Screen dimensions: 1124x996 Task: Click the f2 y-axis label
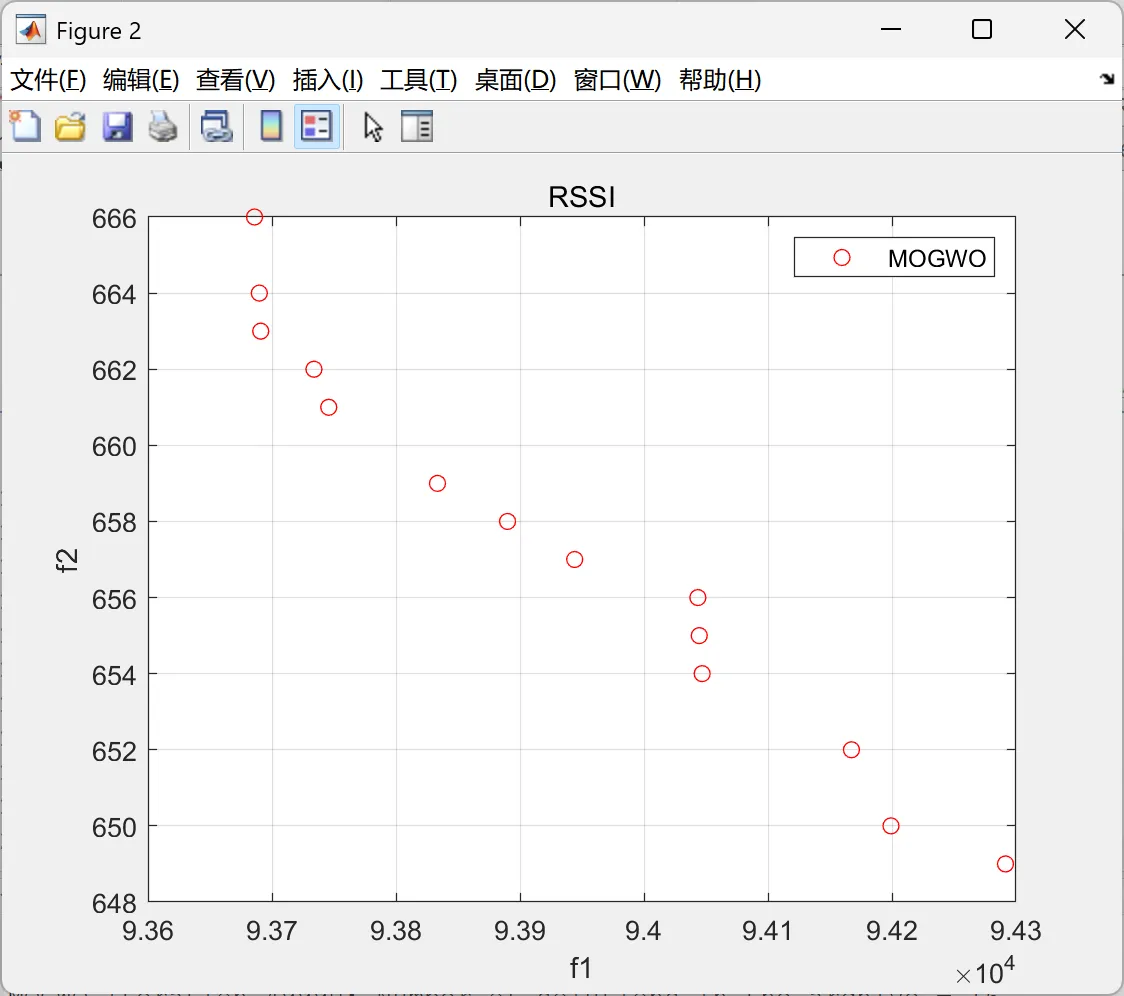(x=67, y=560)
